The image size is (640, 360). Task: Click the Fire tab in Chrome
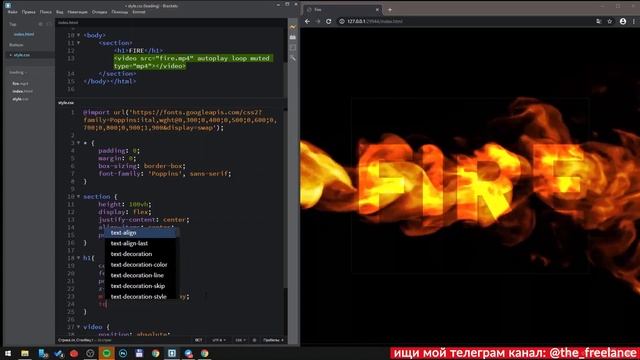(342, 9)
